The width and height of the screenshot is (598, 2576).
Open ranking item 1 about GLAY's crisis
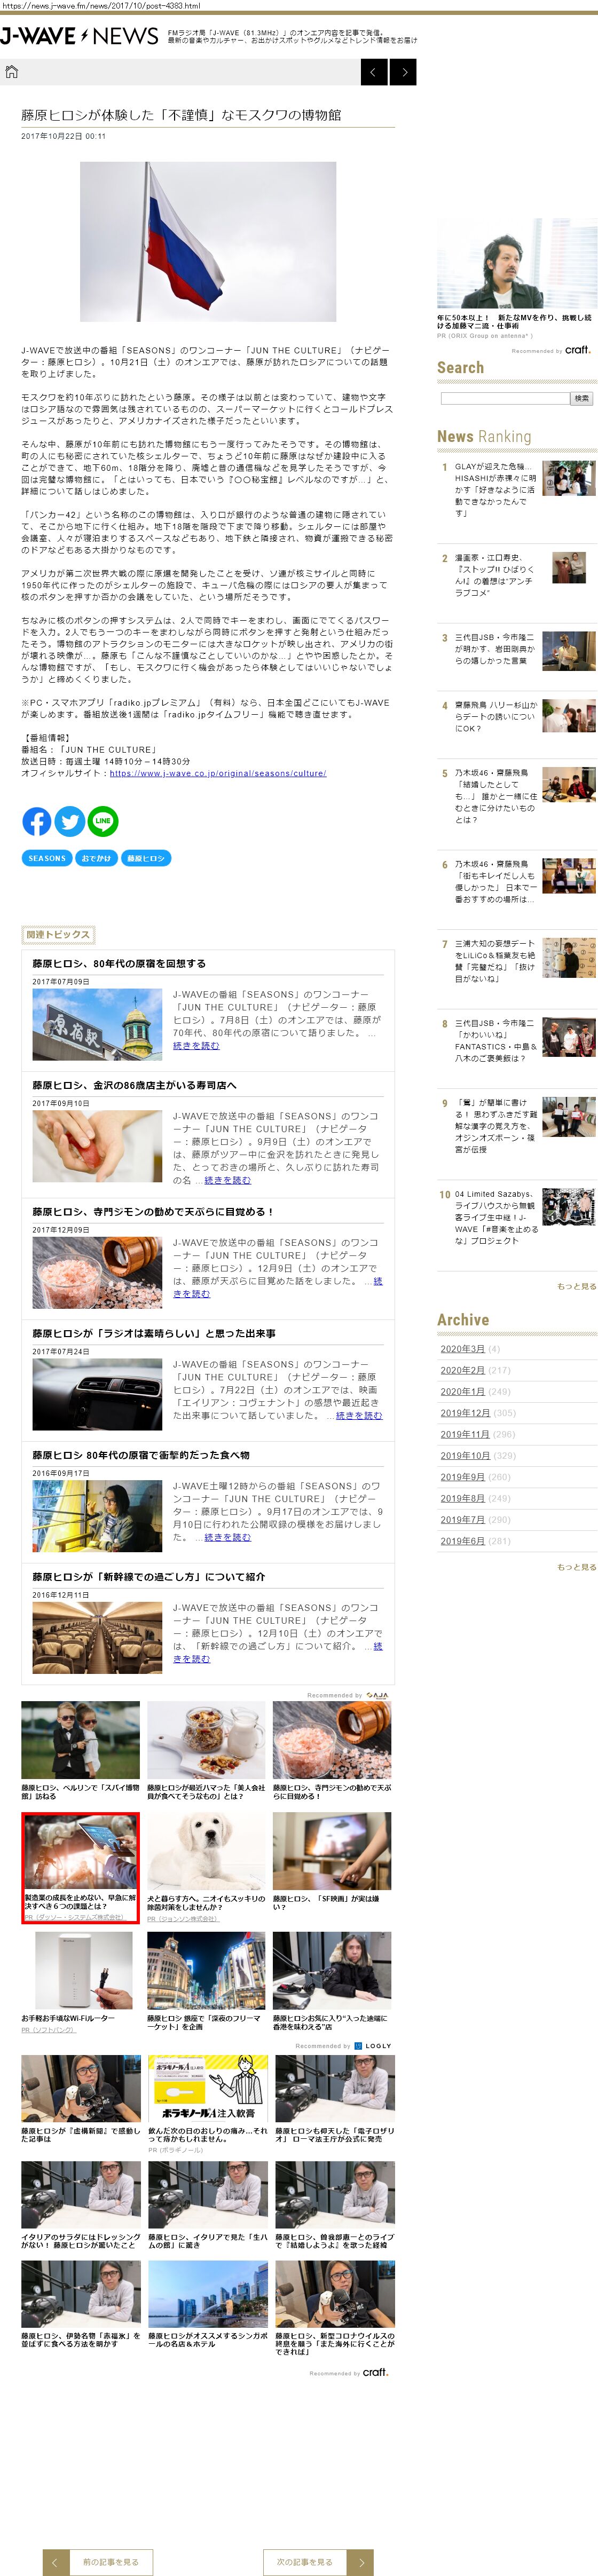click(x=495, y=490)
